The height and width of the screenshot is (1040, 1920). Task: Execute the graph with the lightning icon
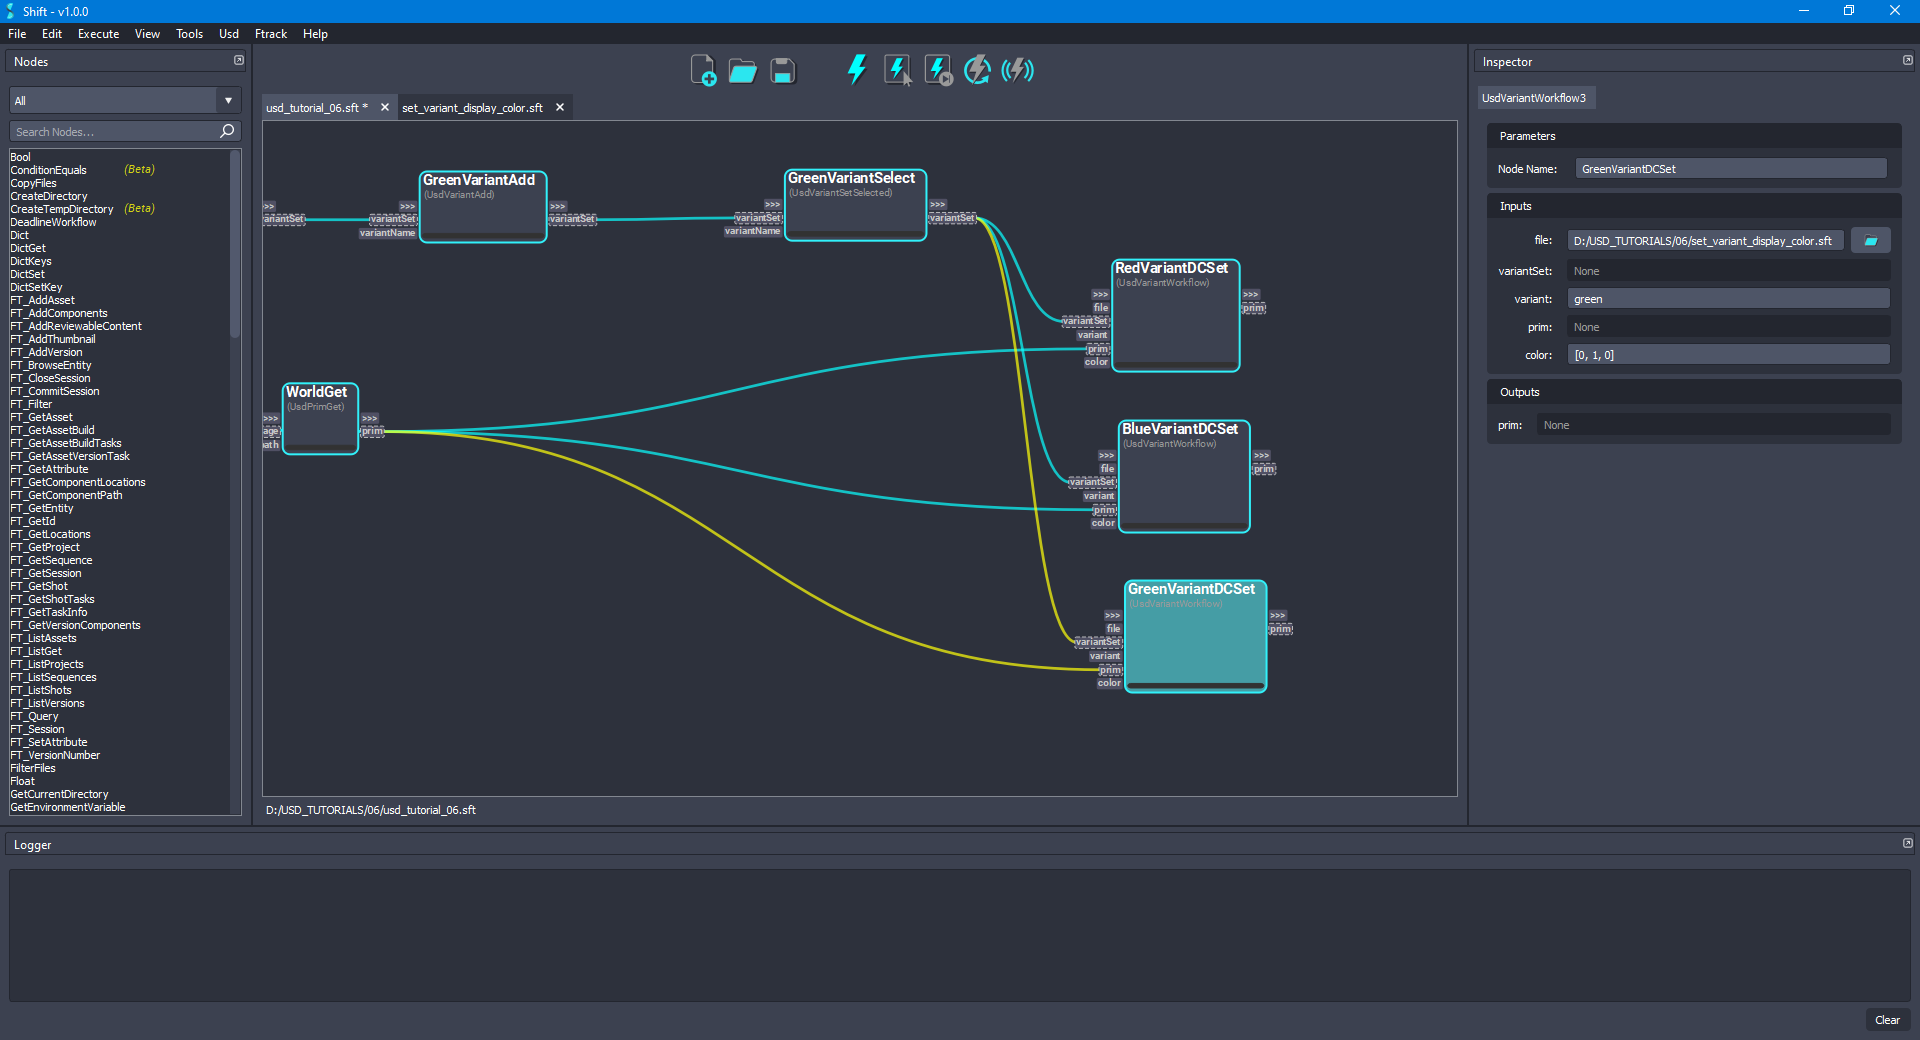tap(855, 70)
